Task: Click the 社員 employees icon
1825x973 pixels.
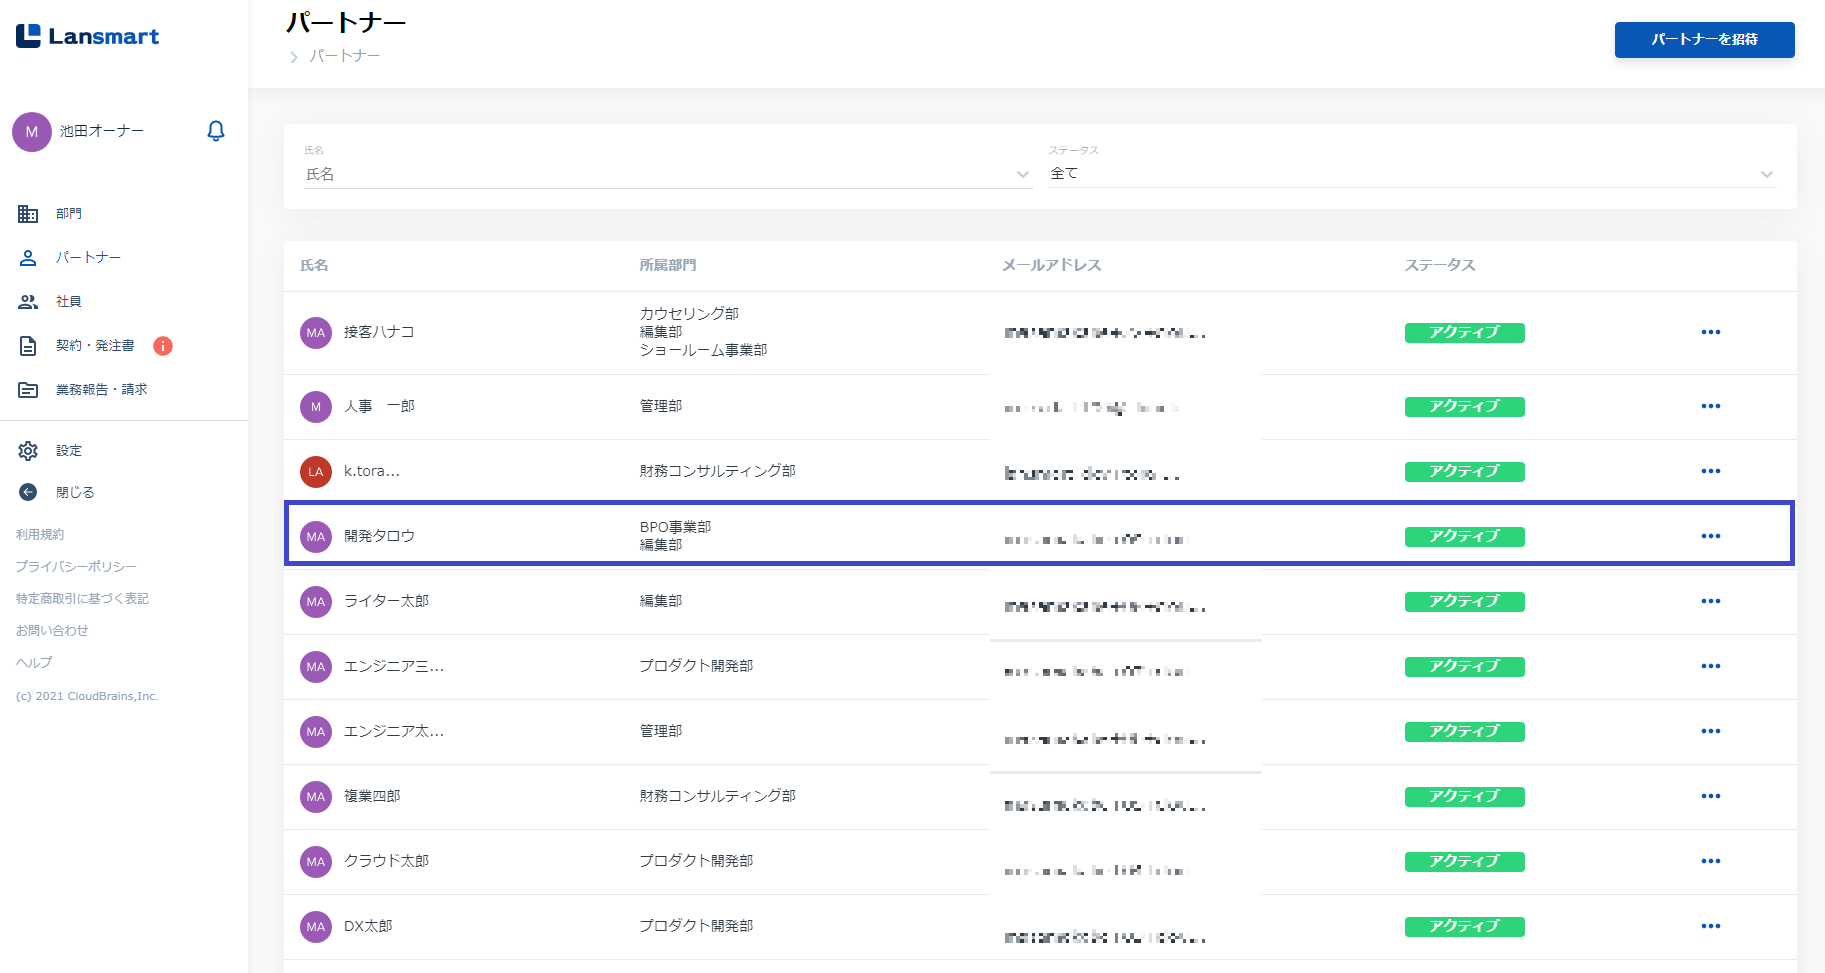Action: (x=28, y=302)
